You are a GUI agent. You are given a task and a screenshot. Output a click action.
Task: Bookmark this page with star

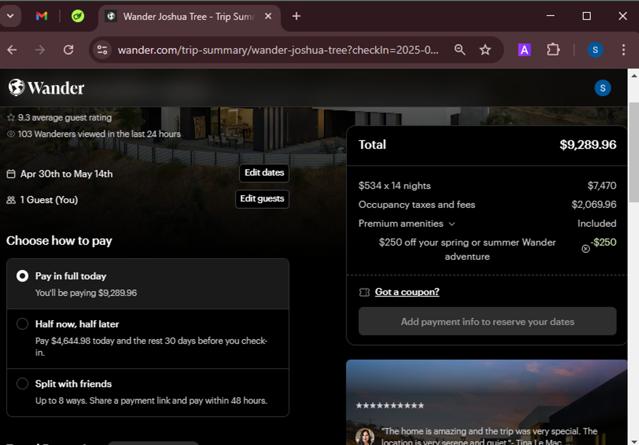(485, 50)
